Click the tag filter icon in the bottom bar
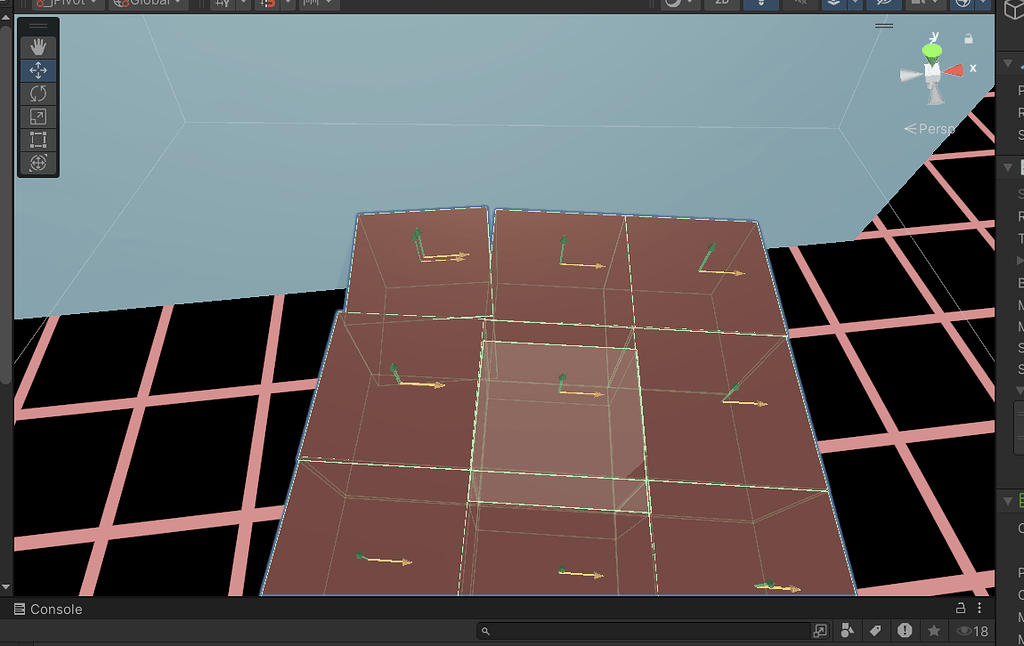 click(x=876, y=630)
